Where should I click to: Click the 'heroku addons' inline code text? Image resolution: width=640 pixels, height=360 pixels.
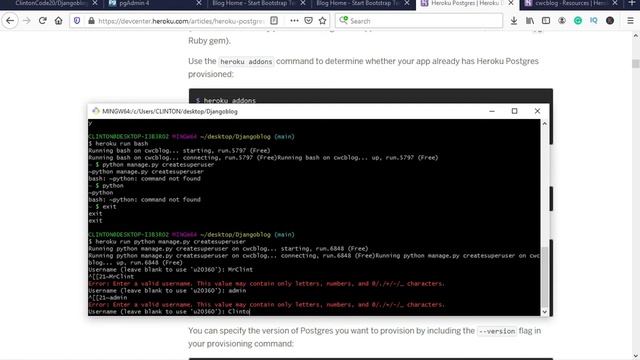click(x=246, y=62)
